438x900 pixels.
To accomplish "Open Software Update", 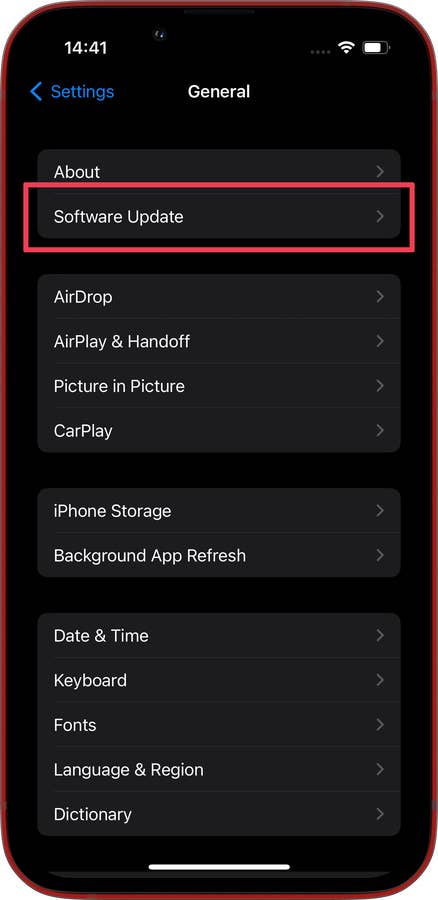I will [219, 216].
